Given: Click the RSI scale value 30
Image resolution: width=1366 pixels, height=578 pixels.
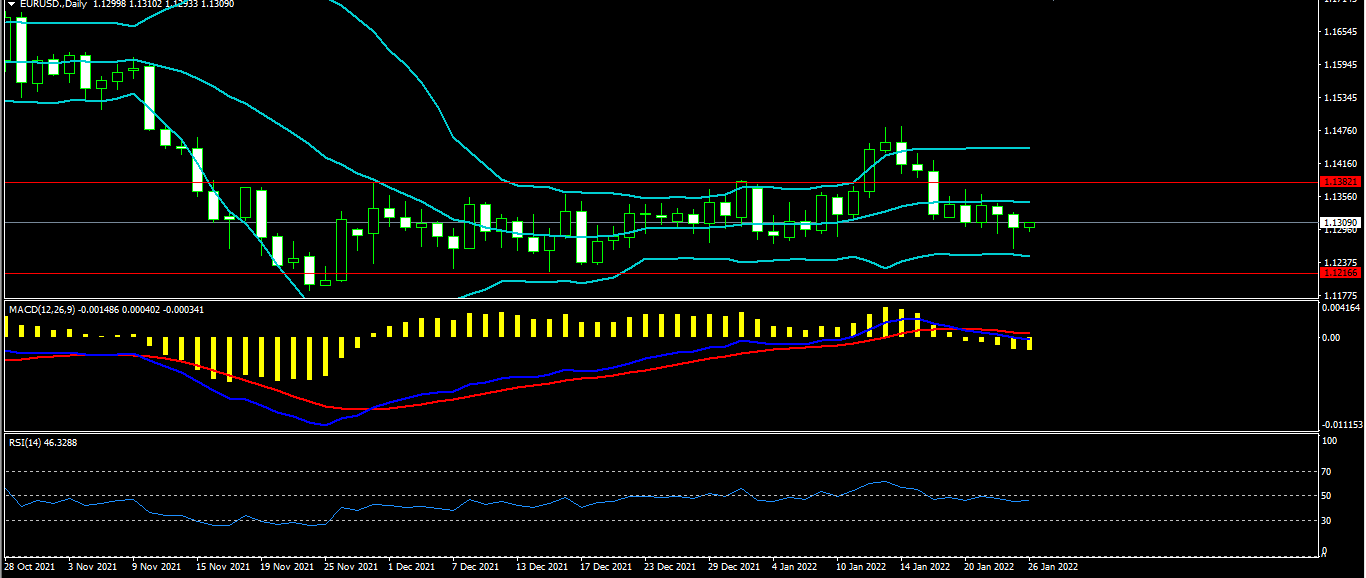Looking at the screenshot, I should (1328, 520).
